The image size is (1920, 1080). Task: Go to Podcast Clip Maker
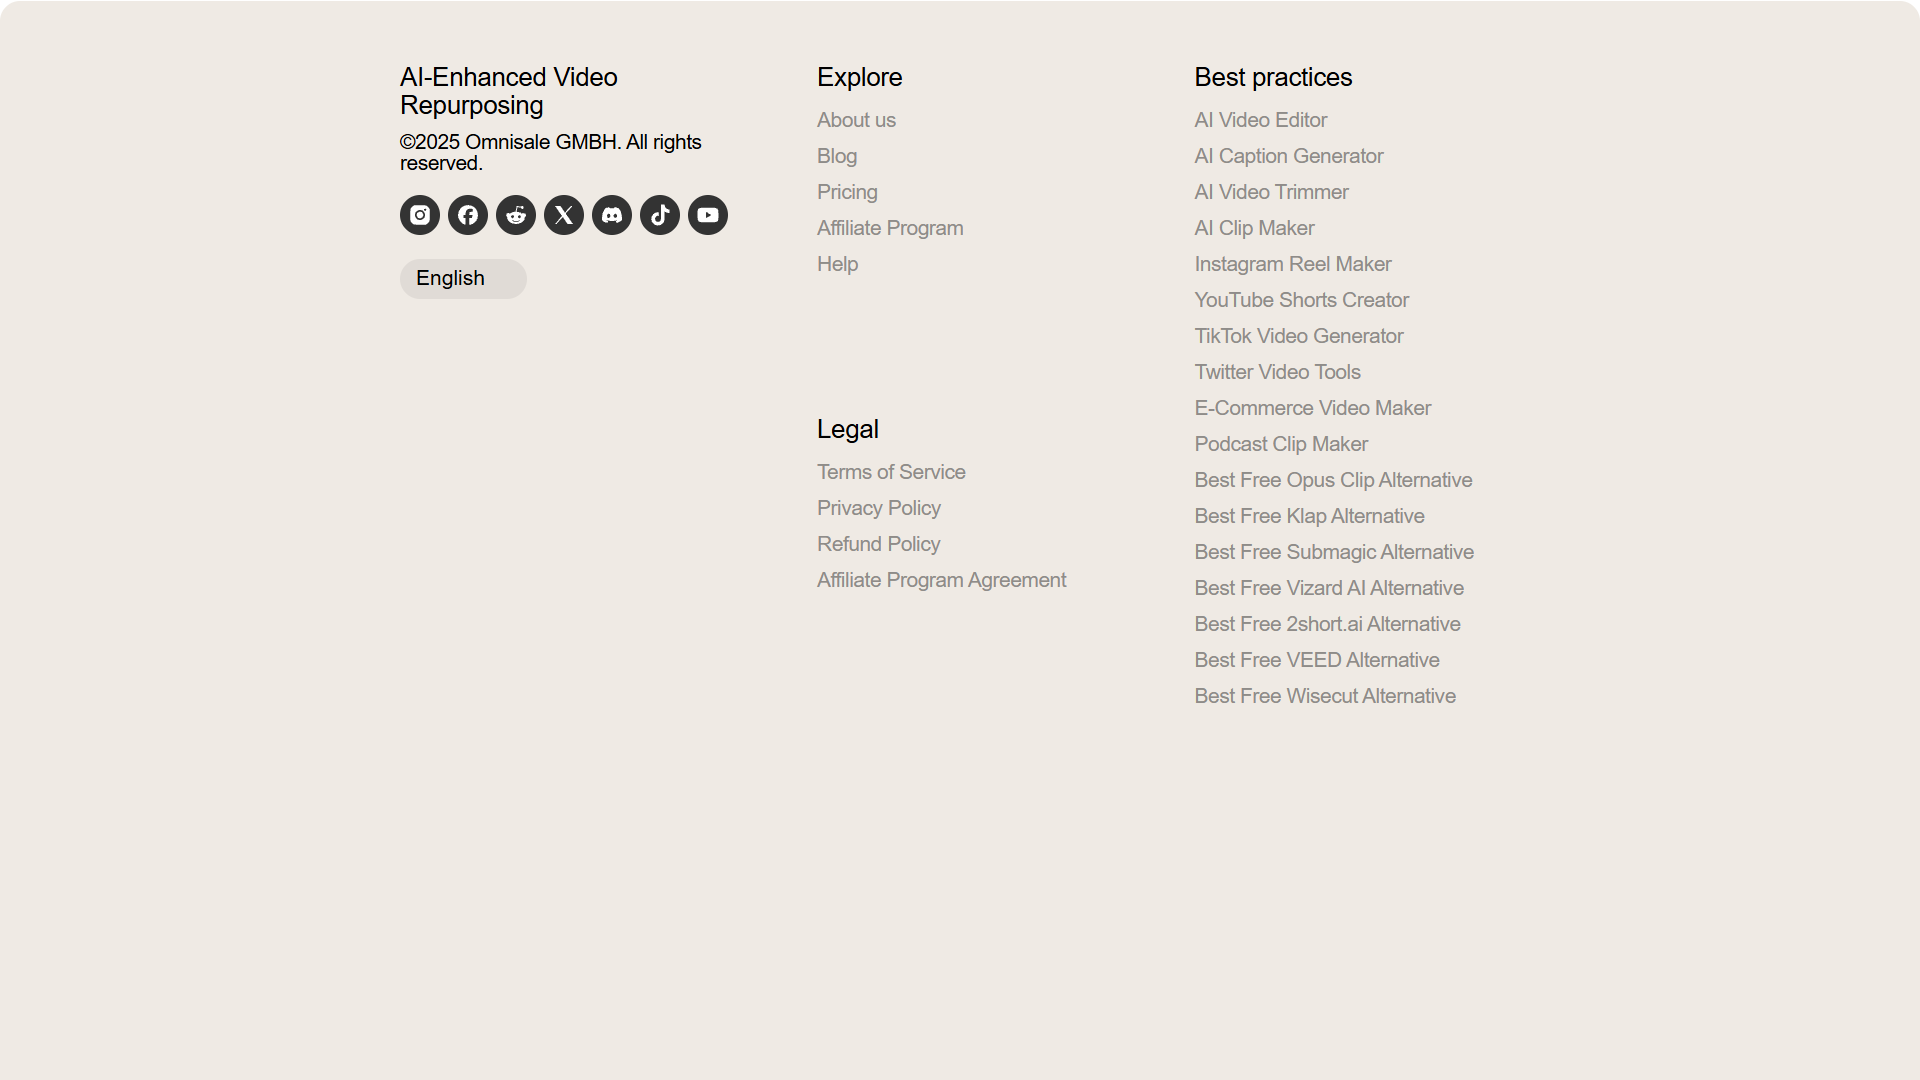click(1281, 444)
